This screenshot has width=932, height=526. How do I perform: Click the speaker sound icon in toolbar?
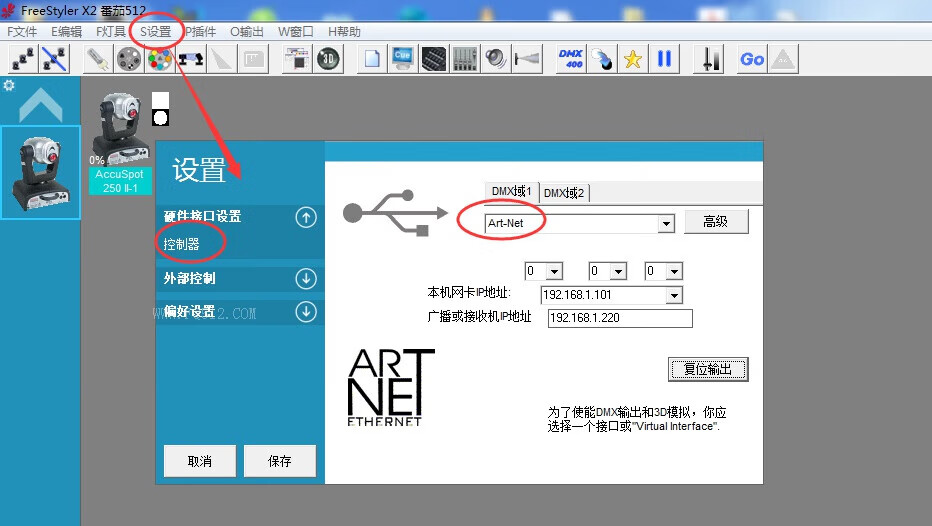(495, 59)
